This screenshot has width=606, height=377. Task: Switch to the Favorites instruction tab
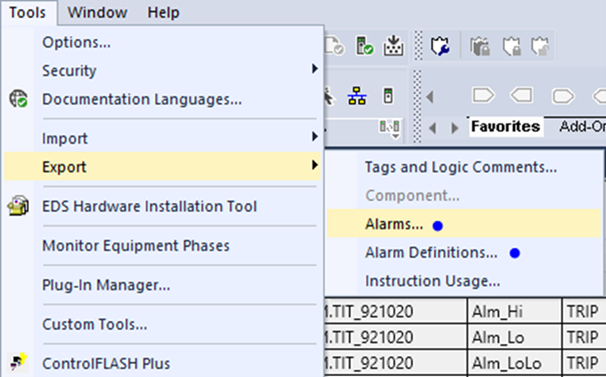pyautogui.click(x=506, y=126)
